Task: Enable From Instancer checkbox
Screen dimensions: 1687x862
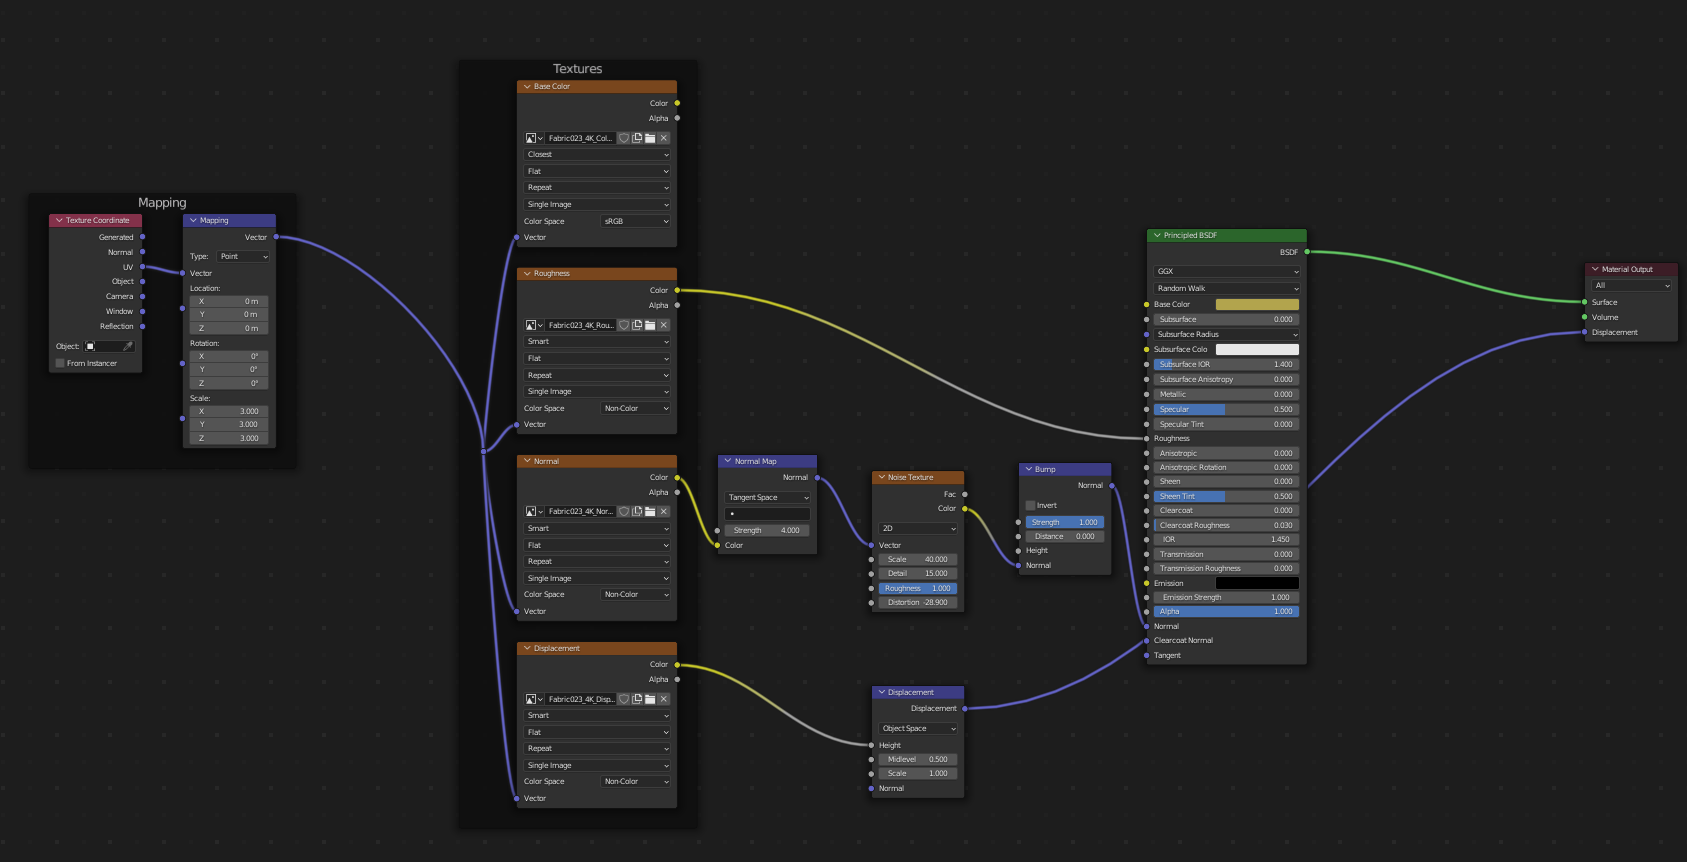Action: pos(60,363)
